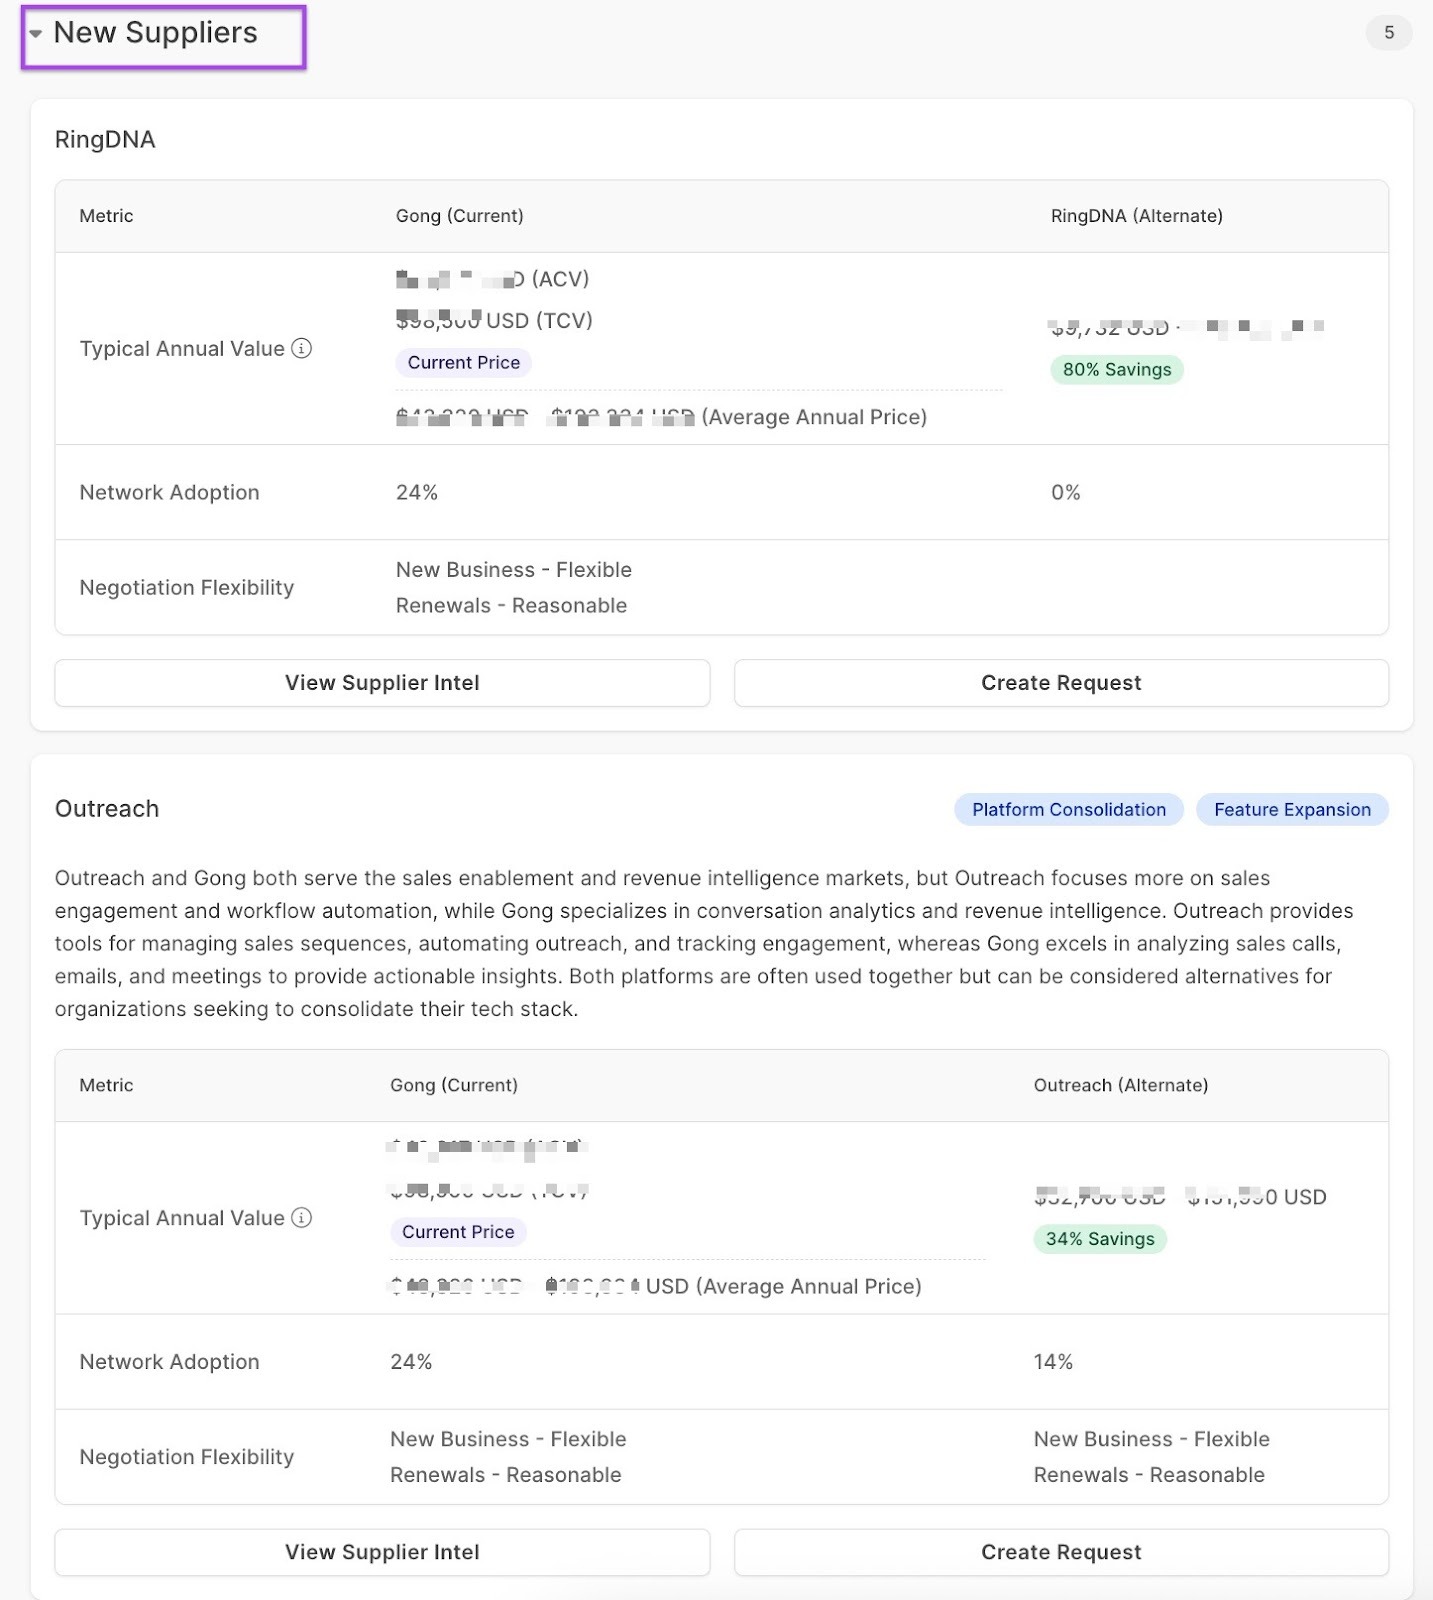Click the 34% Savings badge
This screenshot has width=1433, height=1600.
click(1099, 1239)
